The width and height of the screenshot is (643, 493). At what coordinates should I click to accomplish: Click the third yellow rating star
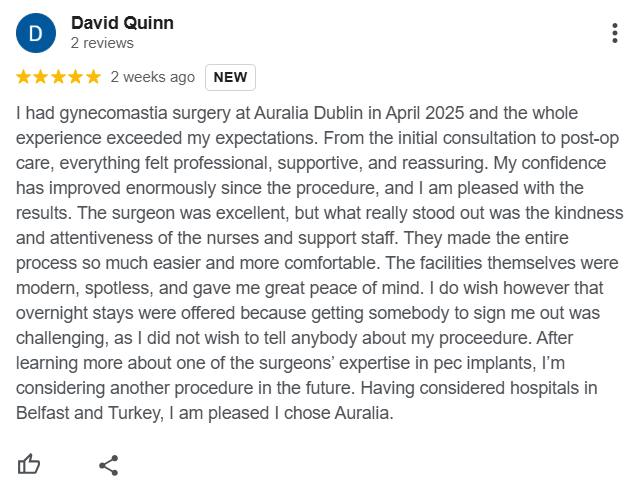pos(59,77)
